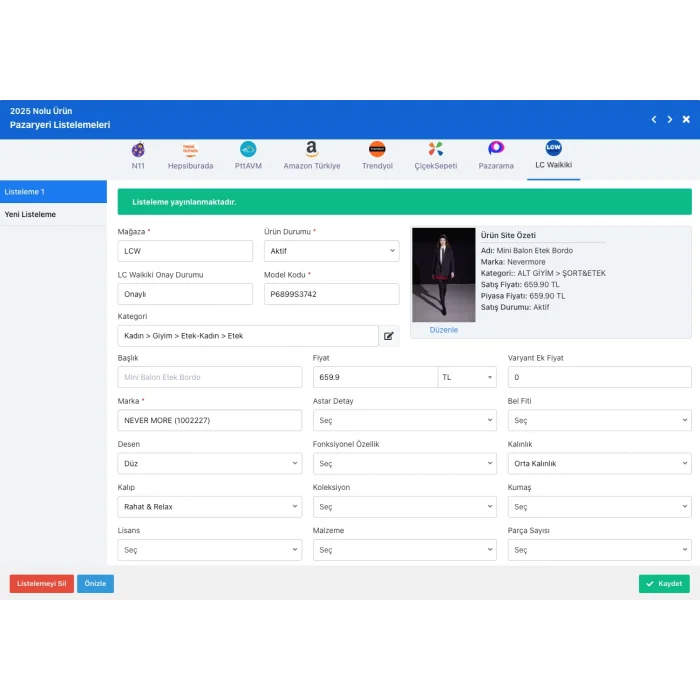Open the TL currency dropdown
700x700 pixels.
pyautogui.click(x=467, y=377)
